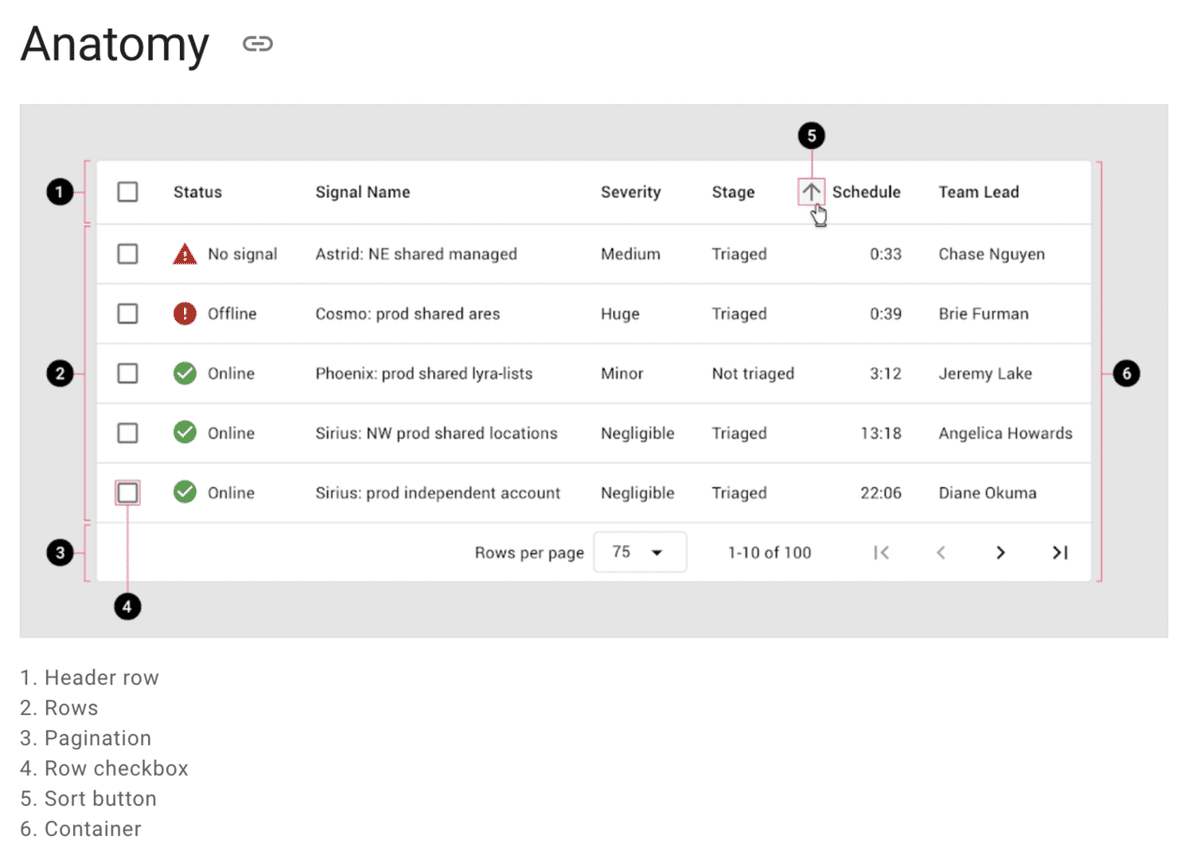The width and height of the screenshot is (1200, 863).
Task: Select the Phoenix: prod shared lyra-lists cell
Action: pos(424,374)
